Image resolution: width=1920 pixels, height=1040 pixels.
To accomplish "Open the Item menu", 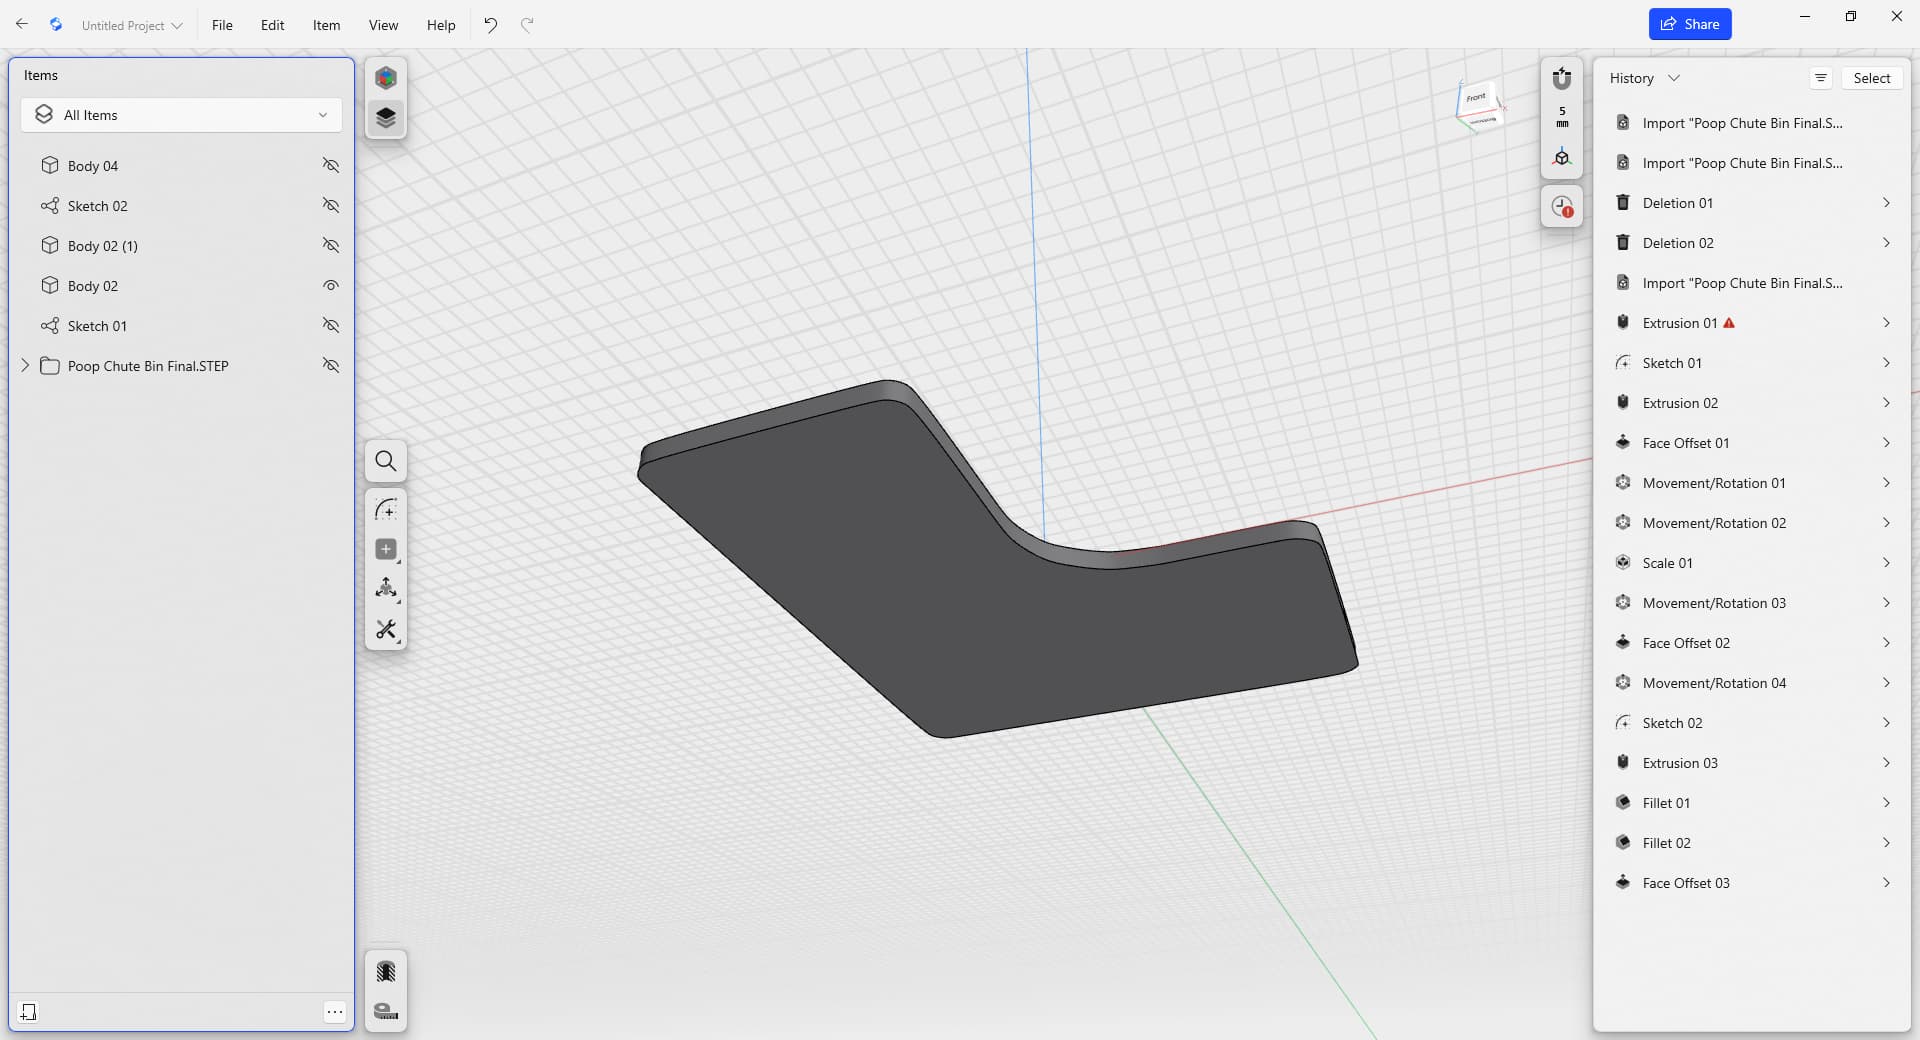I will 326,25.
